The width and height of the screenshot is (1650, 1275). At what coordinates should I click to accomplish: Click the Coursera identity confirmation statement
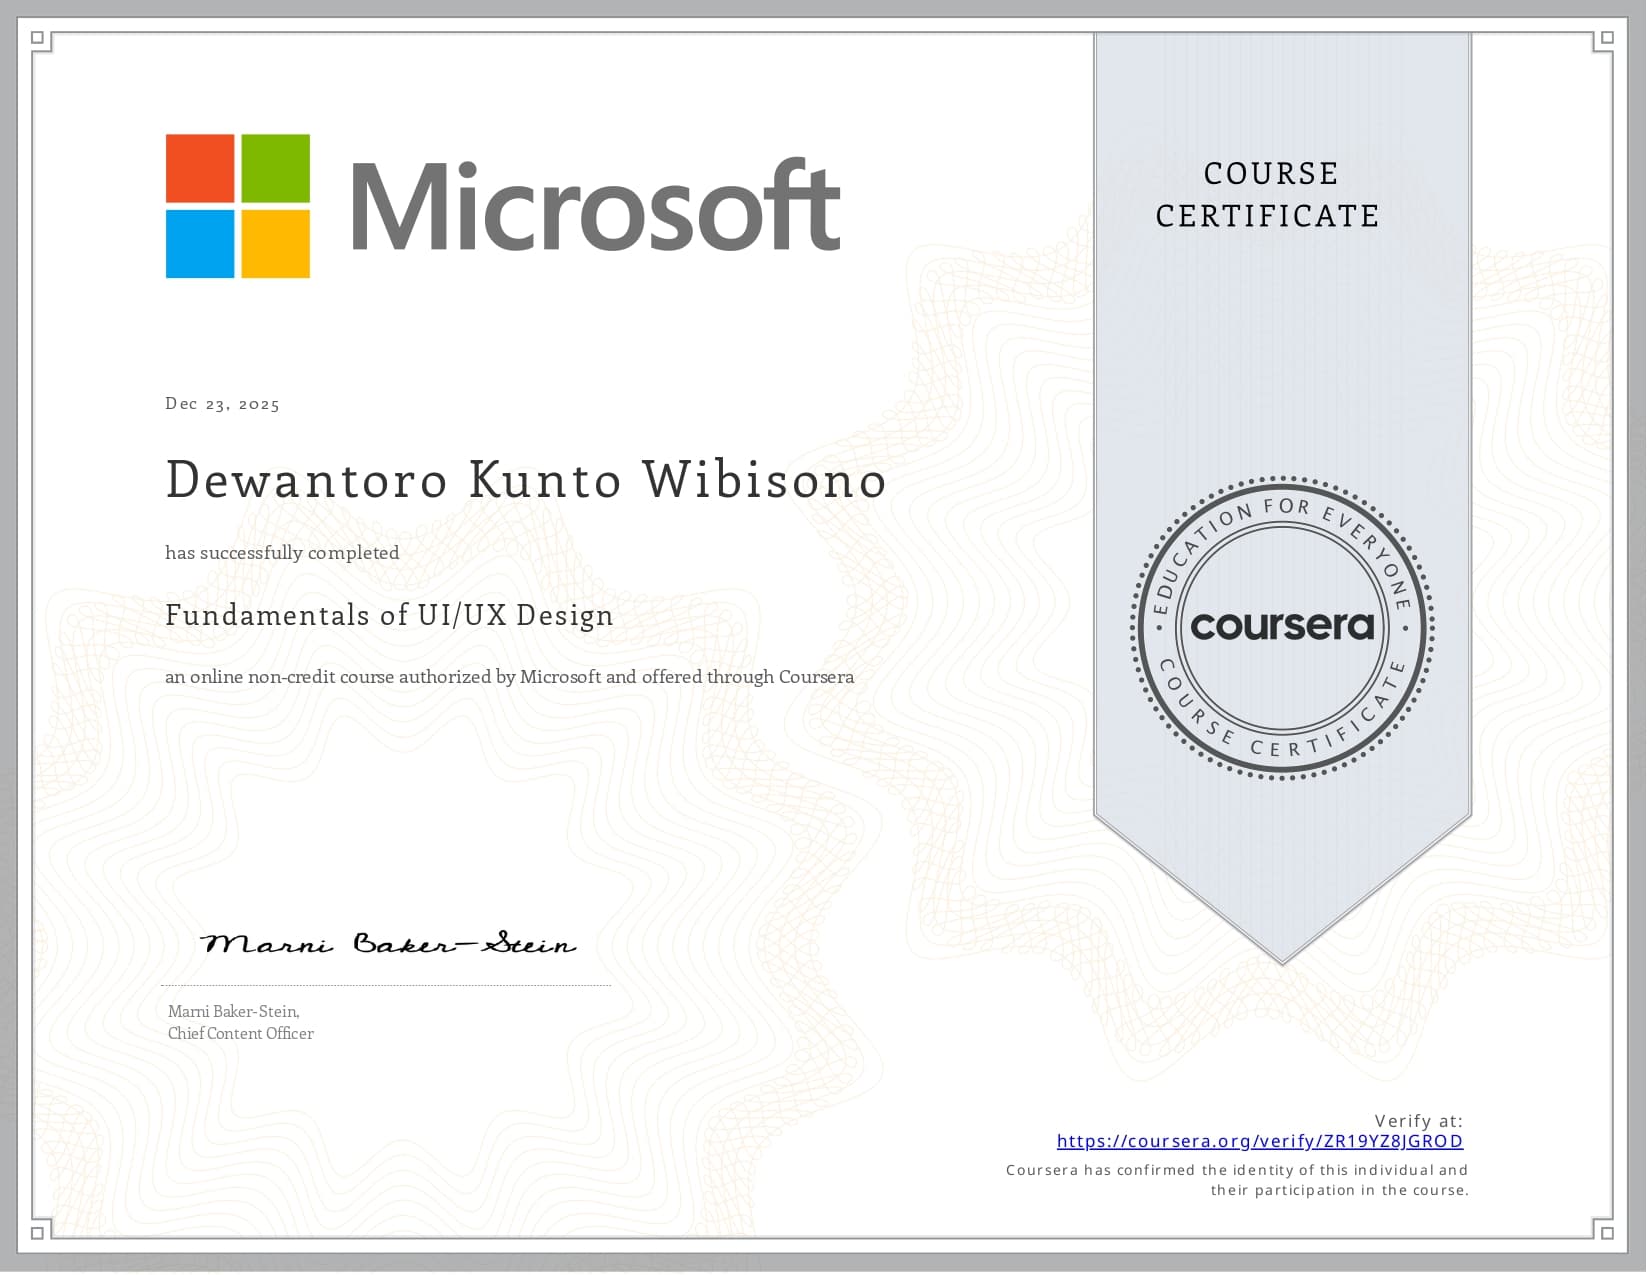point(1237,1180)
